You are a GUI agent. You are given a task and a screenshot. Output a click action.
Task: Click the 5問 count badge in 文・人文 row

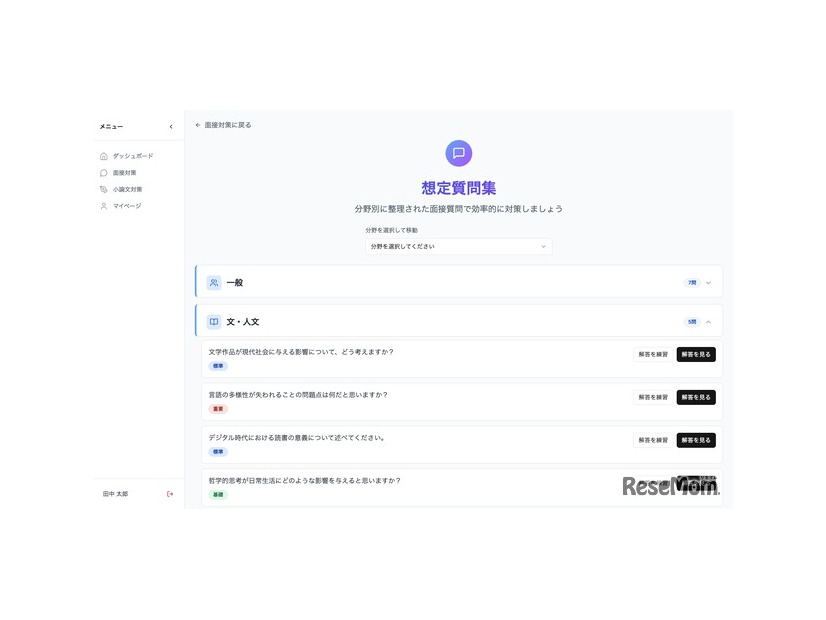click(x=692, y=322)
